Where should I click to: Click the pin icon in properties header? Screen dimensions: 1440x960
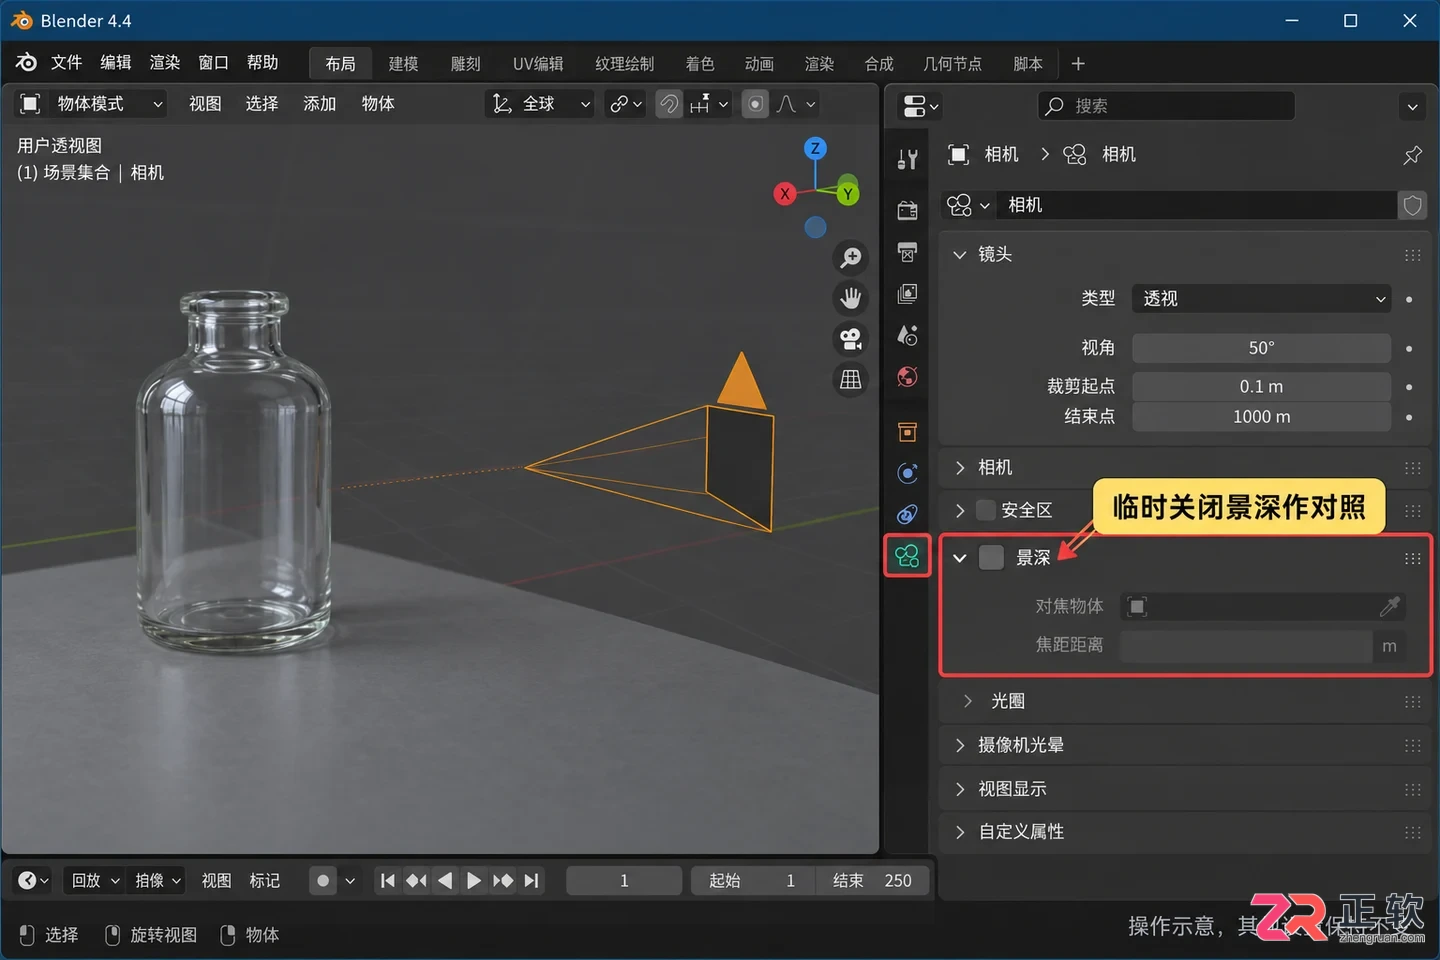(1412, 155)
